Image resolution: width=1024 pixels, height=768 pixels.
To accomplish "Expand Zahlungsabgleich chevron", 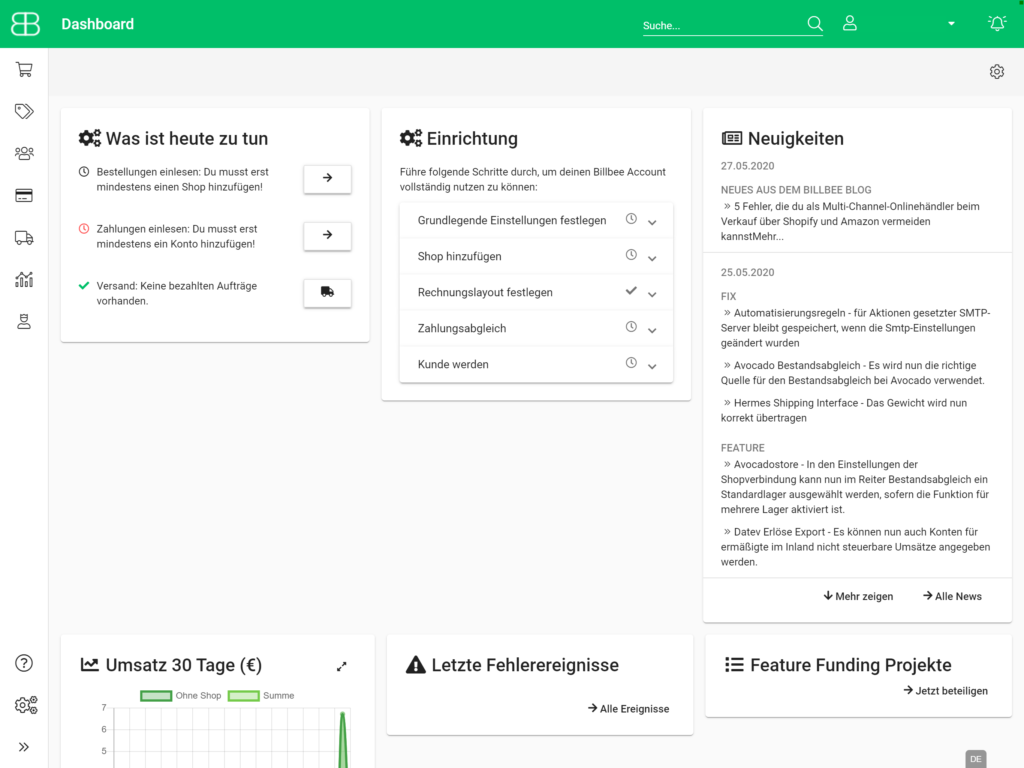I will pyautogui.click(x=652, y=330).
